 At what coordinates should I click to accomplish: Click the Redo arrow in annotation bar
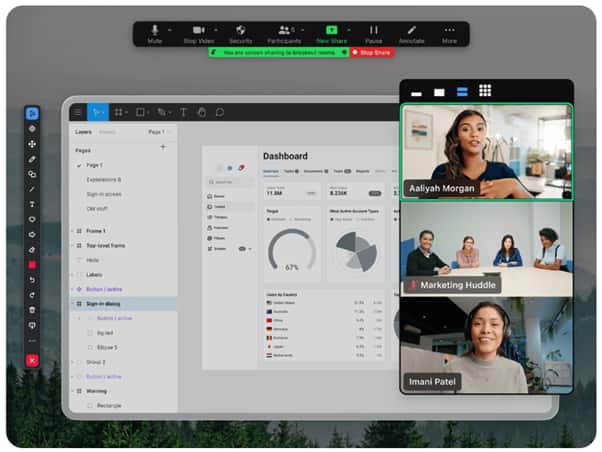click(x=32, y=295)
